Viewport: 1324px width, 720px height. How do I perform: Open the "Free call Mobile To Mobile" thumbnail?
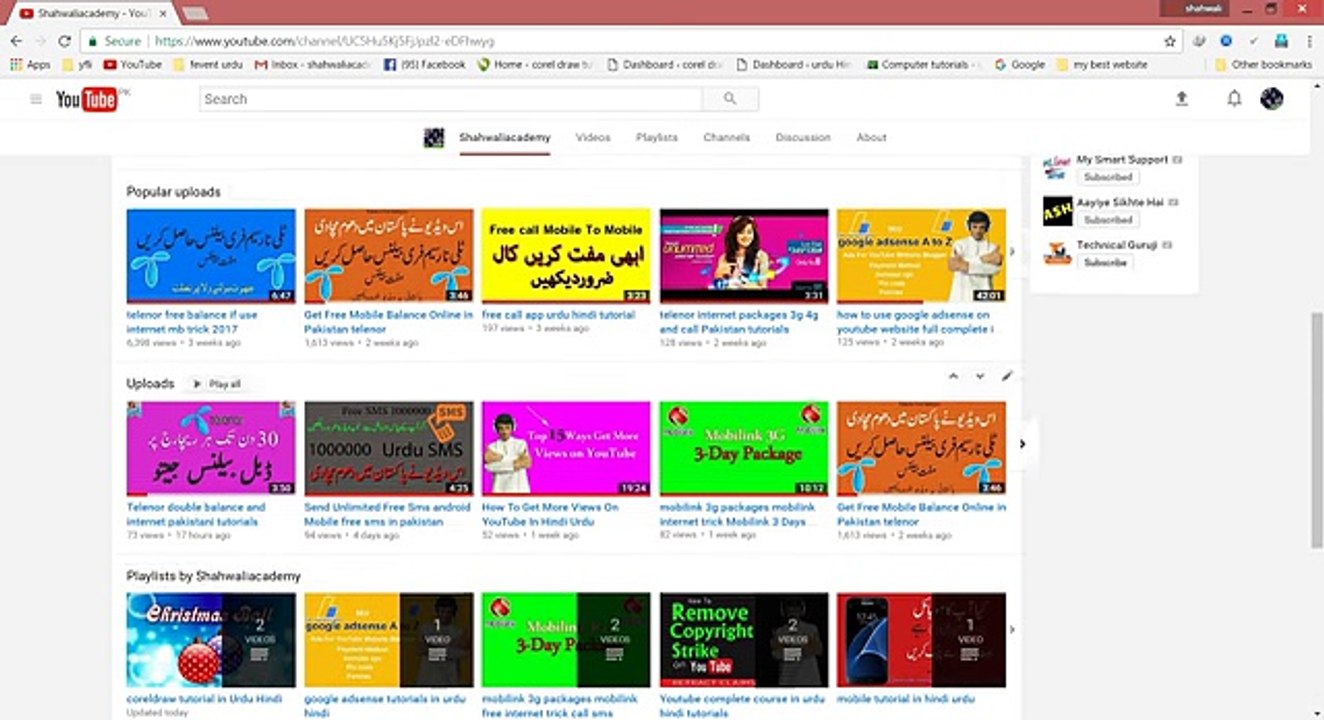coord(566,255)
